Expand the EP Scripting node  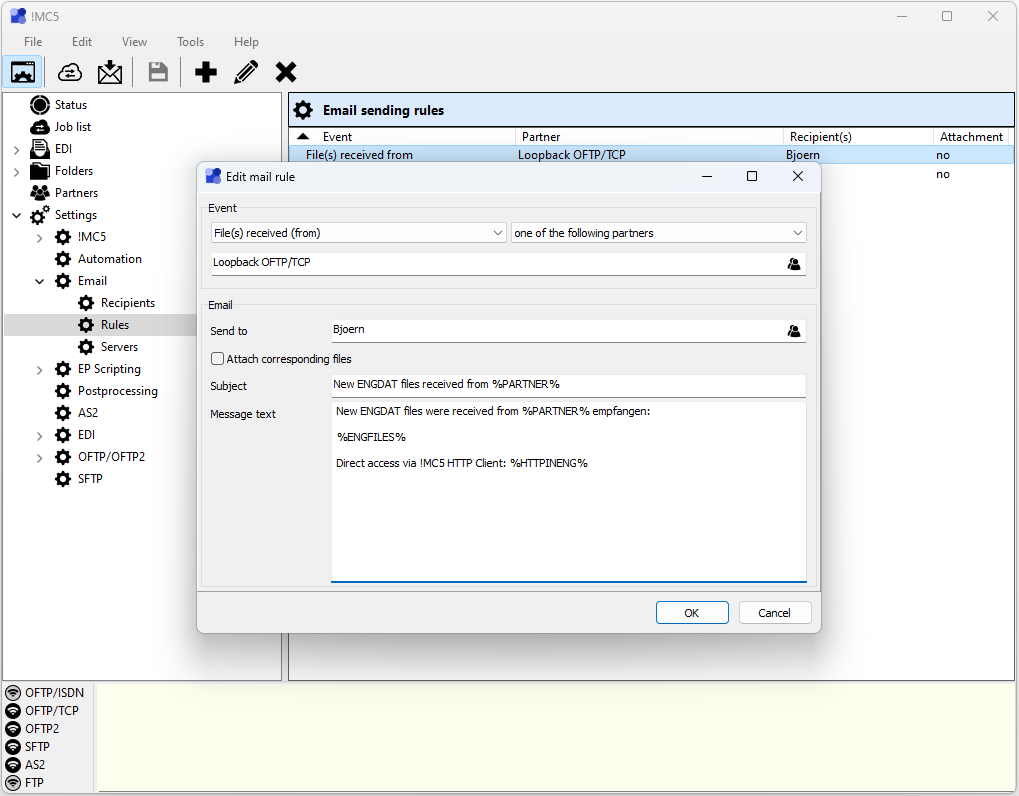tap(40, 370)
